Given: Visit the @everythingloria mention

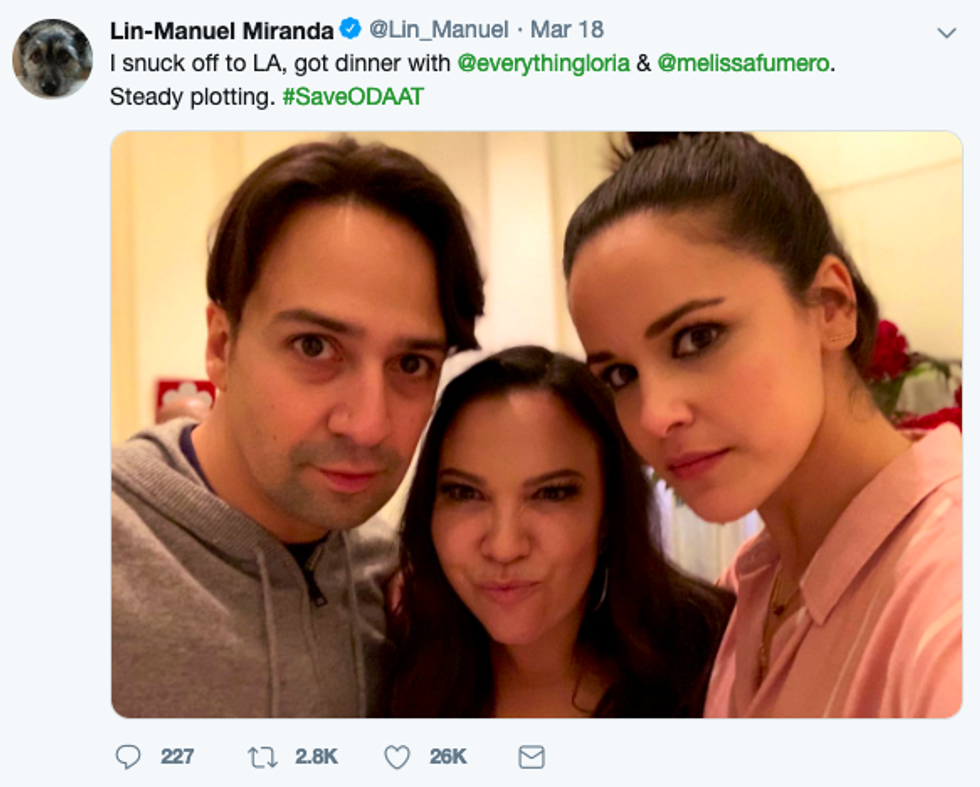Looking at the screenshot, I should click(543, 64).
